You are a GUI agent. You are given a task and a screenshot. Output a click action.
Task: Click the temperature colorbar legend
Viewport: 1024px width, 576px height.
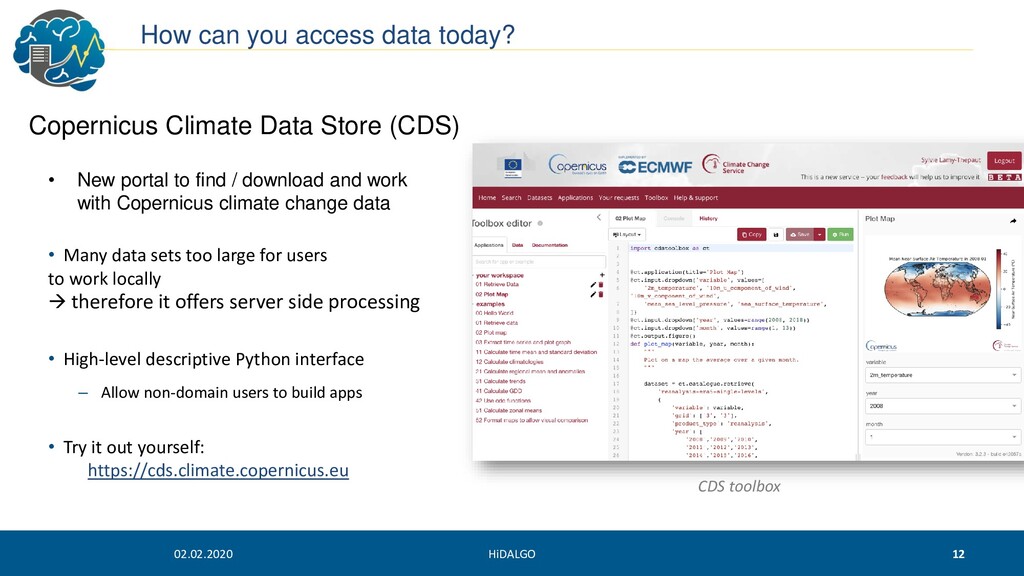click(999, 289)
